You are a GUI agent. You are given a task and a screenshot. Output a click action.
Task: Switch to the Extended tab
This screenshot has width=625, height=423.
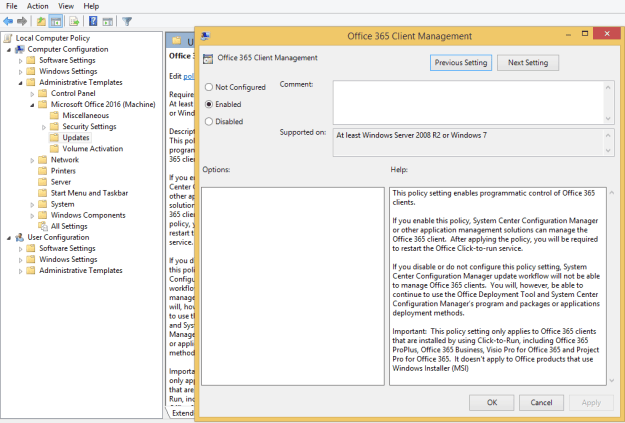pyautogui.click(x=182, y=413)
